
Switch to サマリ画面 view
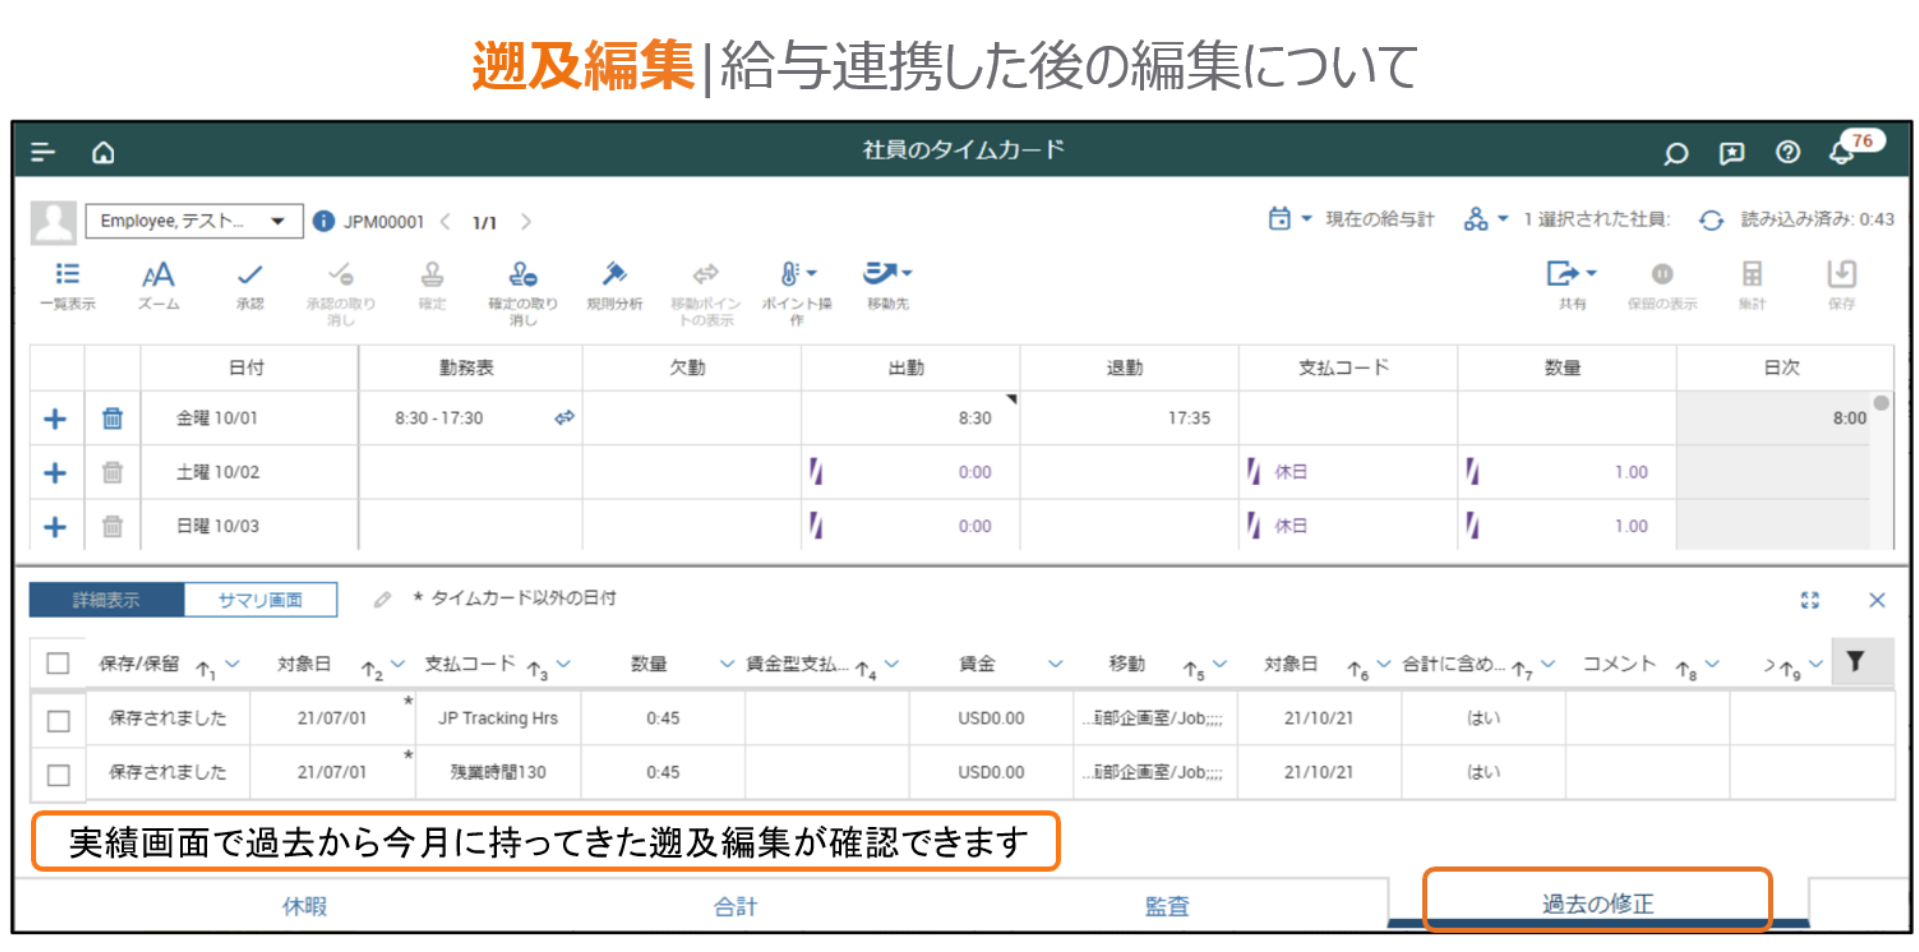point(260,600)
